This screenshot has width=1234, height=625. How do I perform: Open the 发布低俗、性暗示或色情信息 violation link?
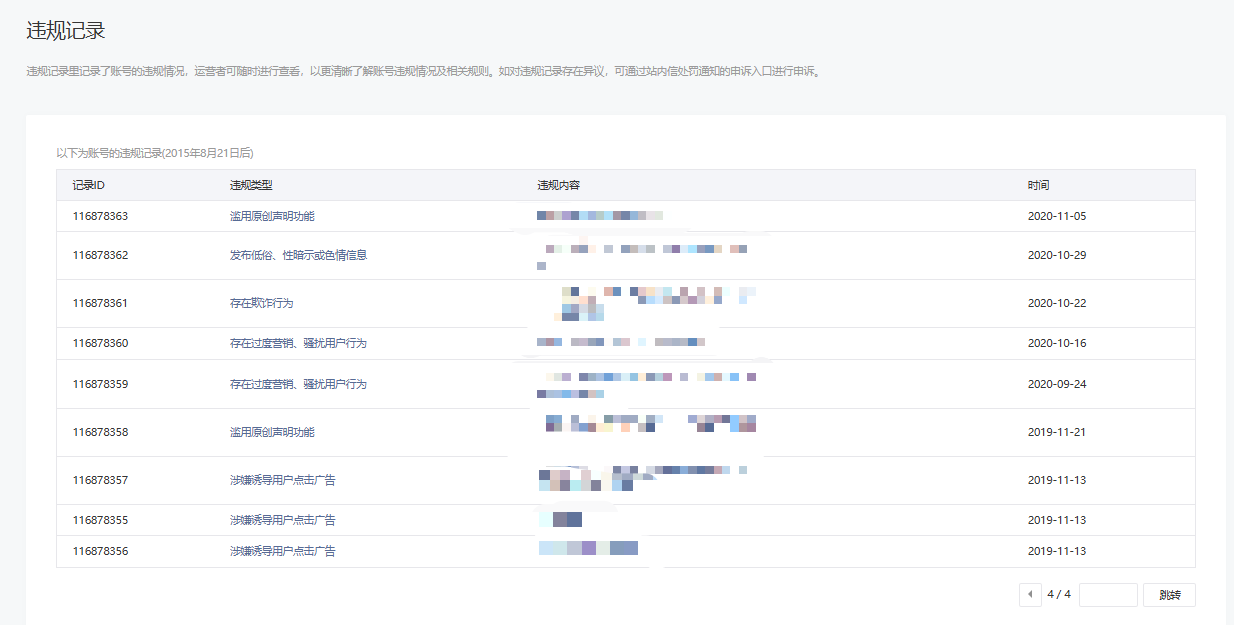pyautogui.click(x=298, y=255)
